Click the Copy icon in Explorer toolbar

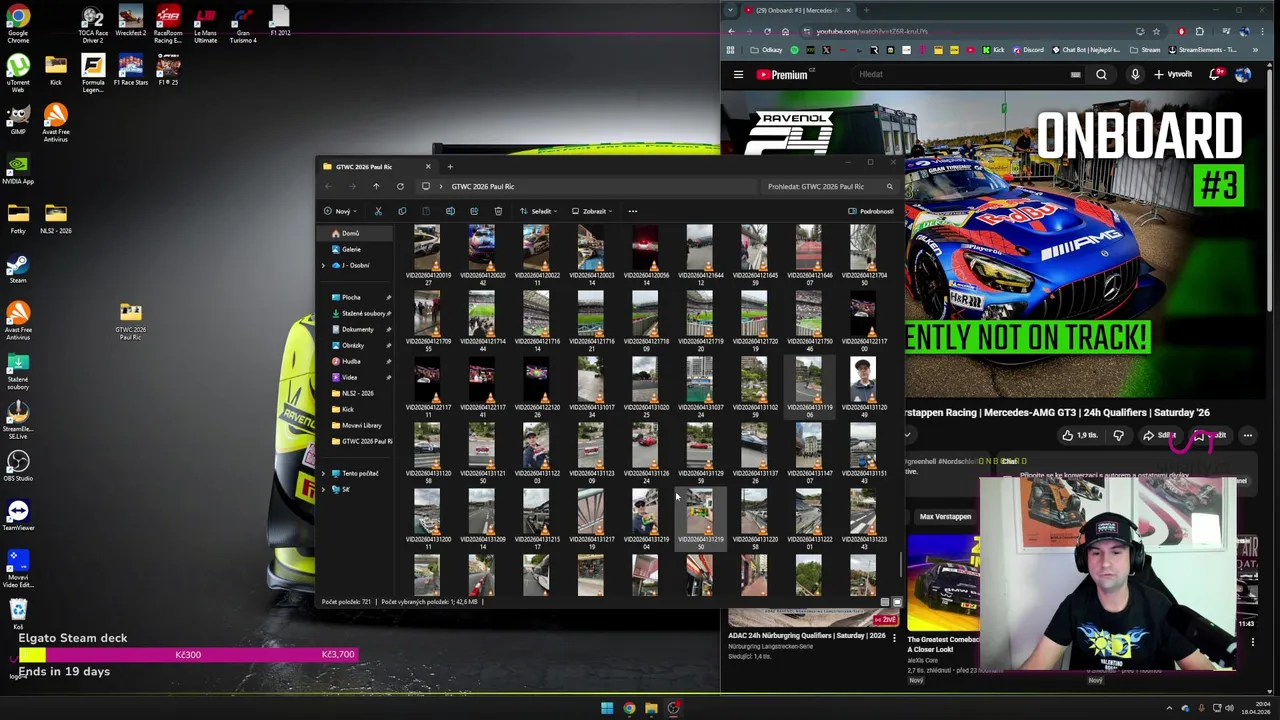point(402,211)
